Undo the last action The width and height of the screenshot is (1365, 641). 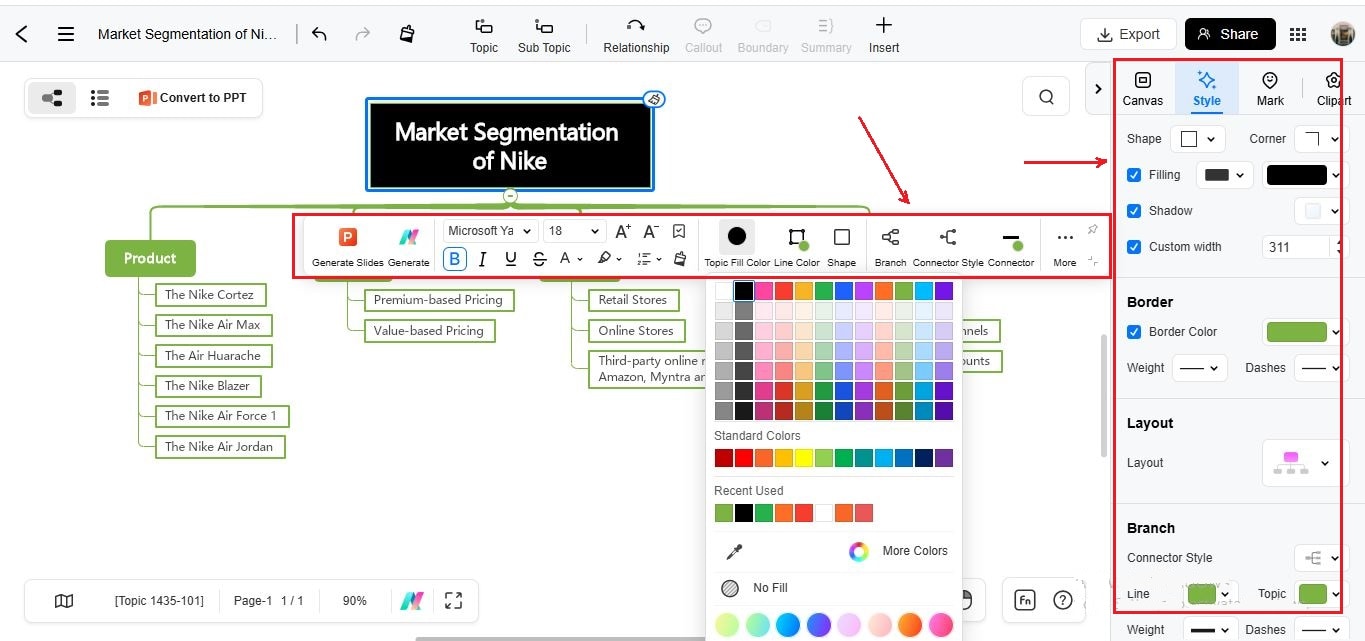coord(319,34)
